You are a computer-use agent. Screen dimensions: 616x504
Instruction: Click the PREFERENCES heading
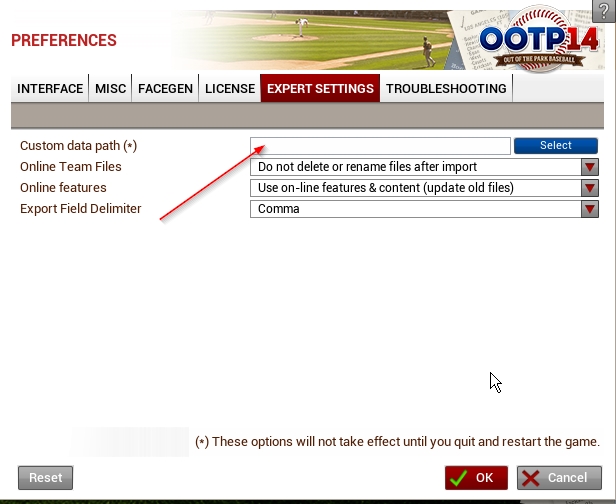click(x=64, y=41)
